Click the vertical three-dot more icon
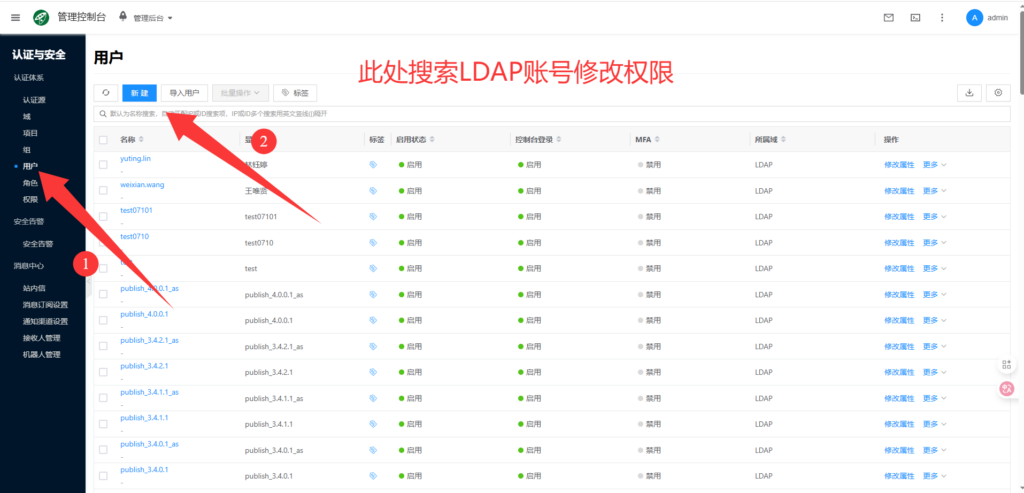Viewport: 1024px width, 493px height. [x=942, y=18]
